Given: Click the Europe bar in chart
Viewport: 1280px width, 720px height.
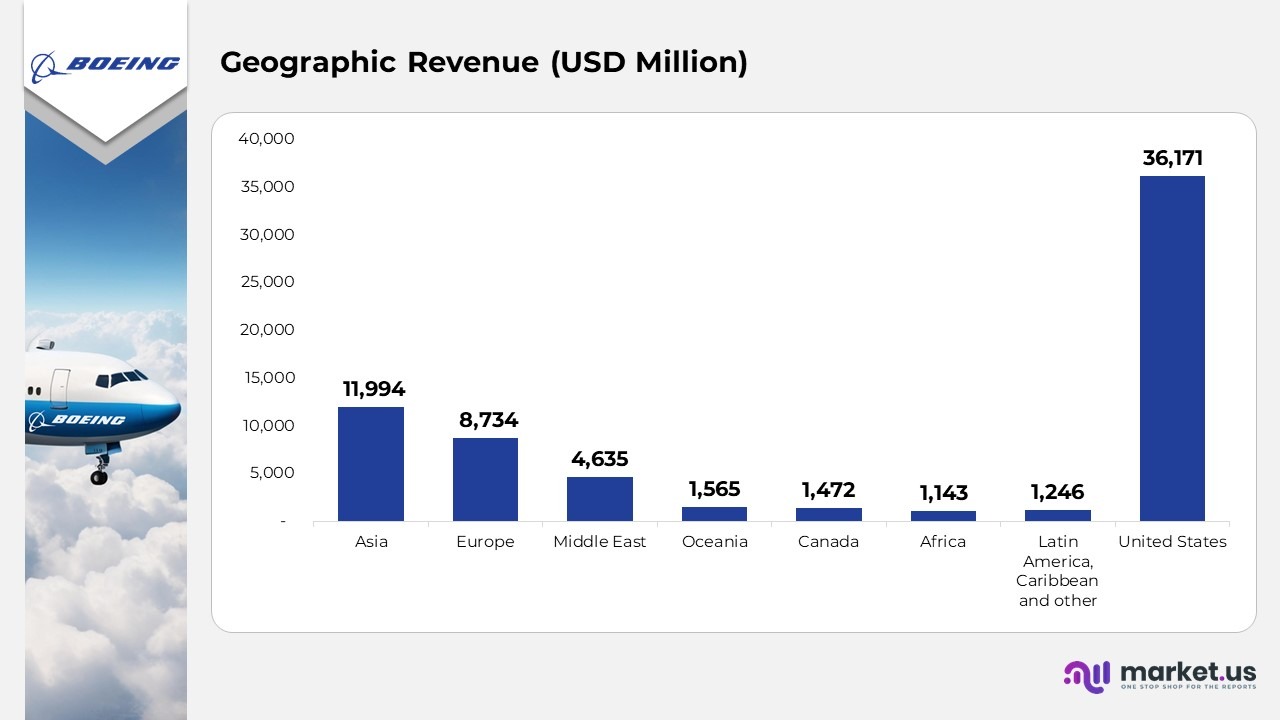Looking at the screenshot, I should 485,479.
